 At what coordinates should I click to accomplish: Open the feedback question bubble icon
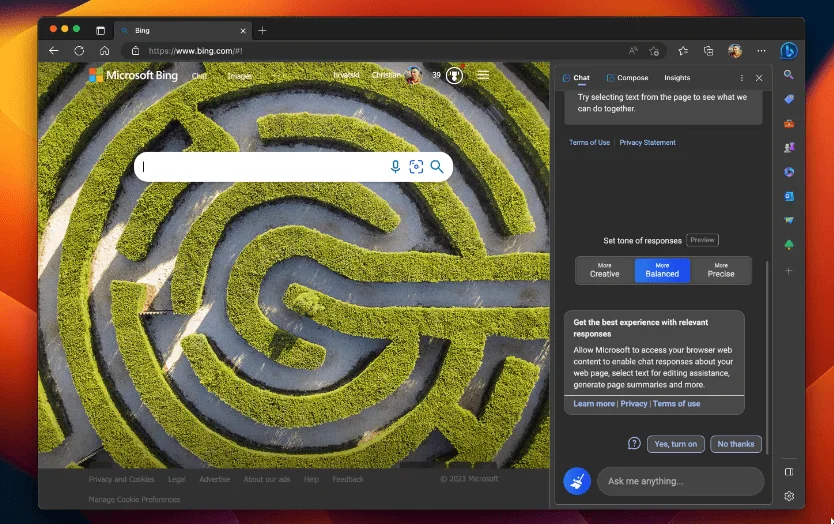pyautogui.click(x=634, y=443)
